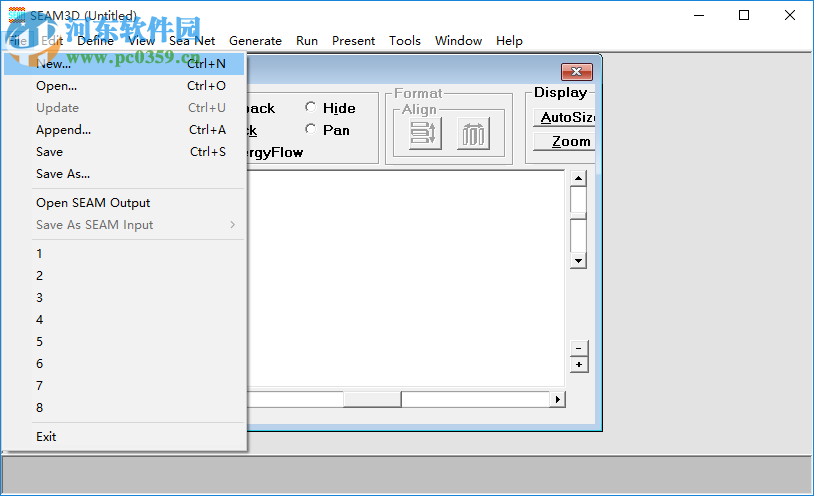Click Append... menu entry
Viewport: 814px width, 496px height.
pyautogui.click(x=124, y=130)
